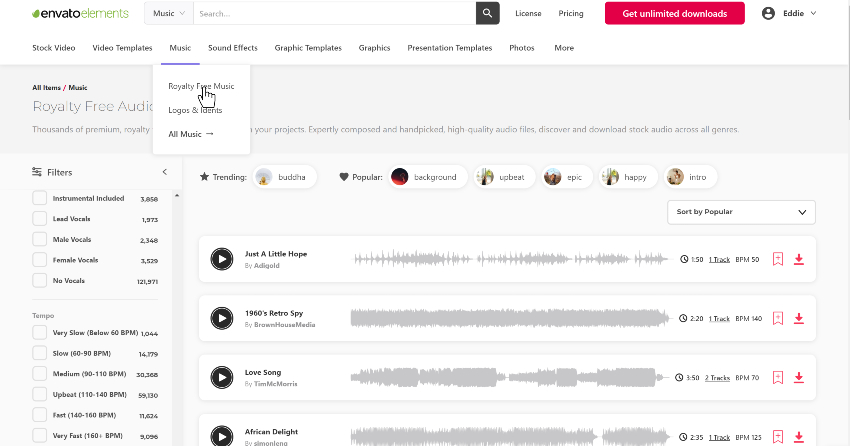Expand the Eddie account menu chevron
The width and height of the screenshot is (850, 446).
(813, 13)
